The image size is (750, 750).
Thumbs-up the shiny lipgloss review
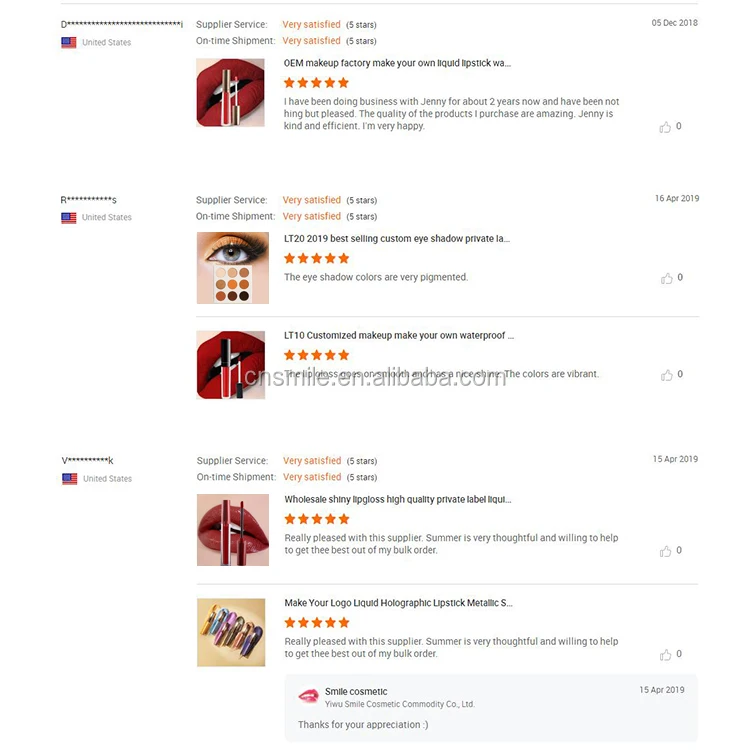click(665, 551)
